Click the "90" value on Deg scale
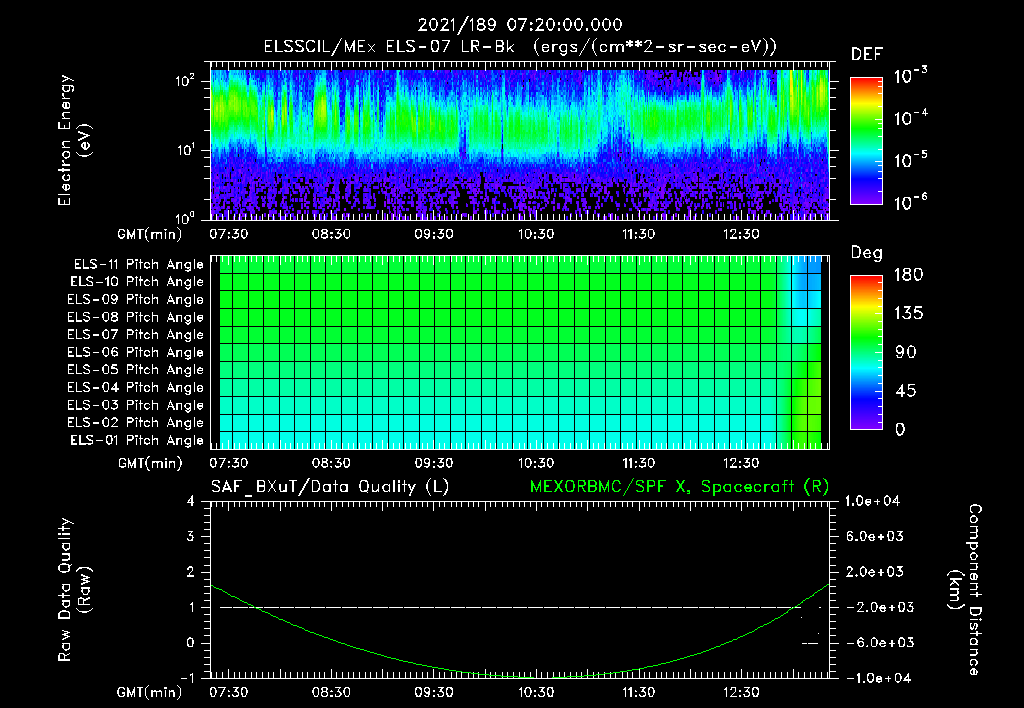The image size is (1024, 708). [x=906, y=352]
